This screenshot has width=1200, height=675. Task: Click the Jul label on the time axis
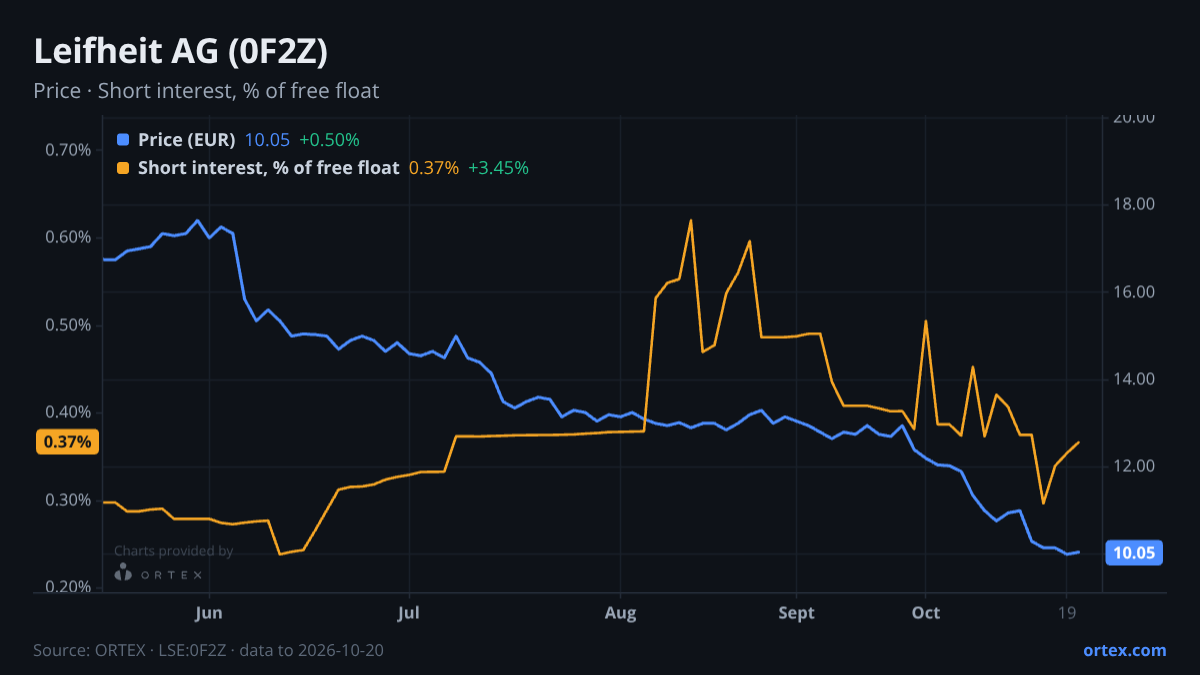pos(408,613)
